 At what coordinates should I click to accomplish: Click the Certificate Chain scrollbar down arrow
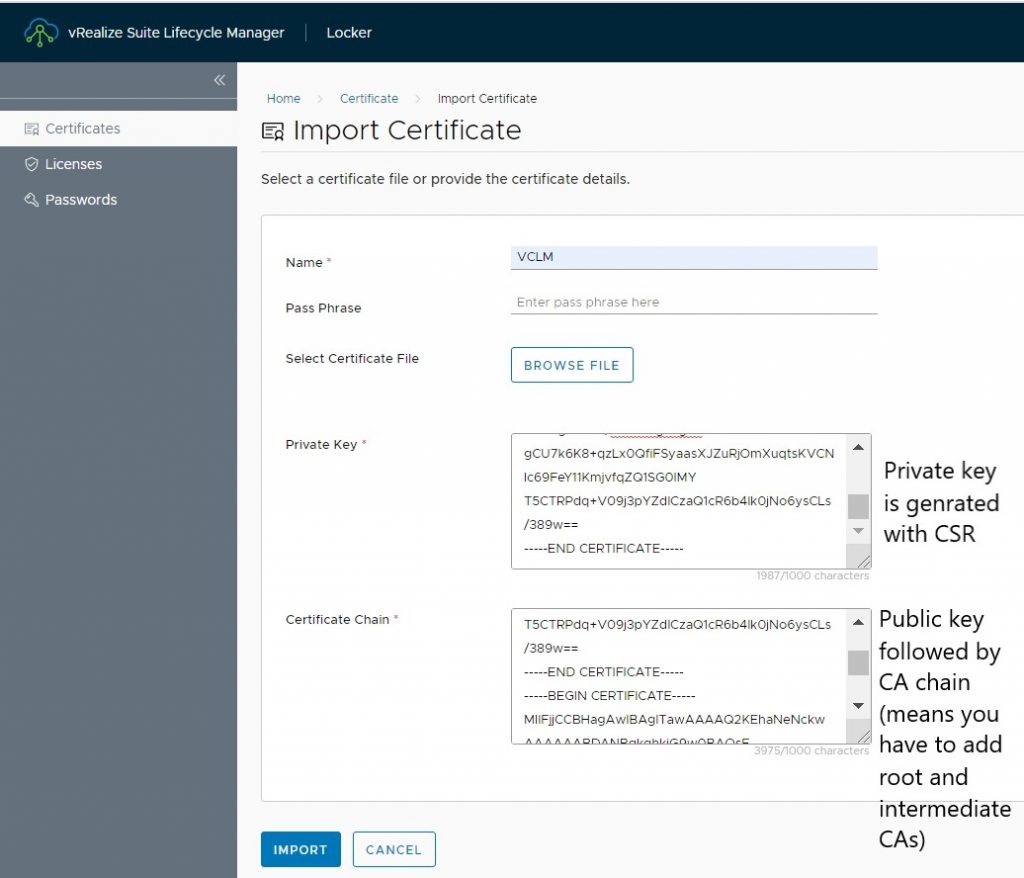tap(858, 706)
